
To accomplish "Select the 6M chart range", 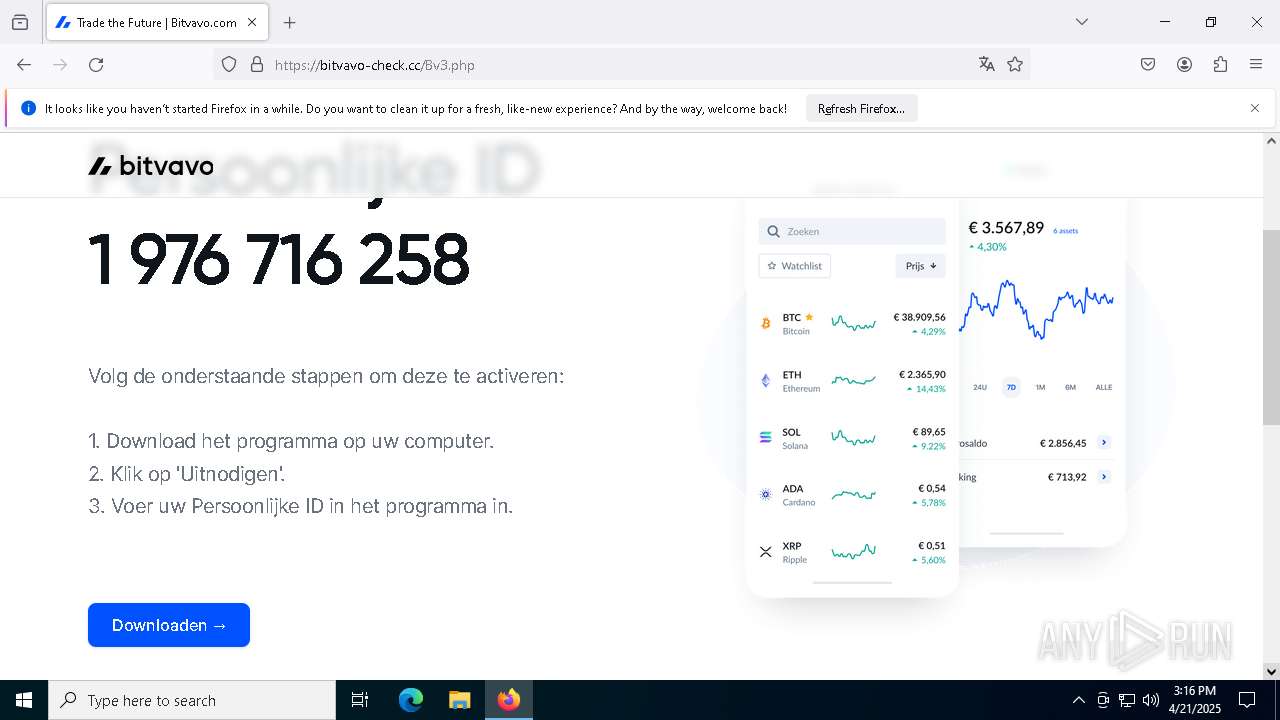I will 1070,387.
